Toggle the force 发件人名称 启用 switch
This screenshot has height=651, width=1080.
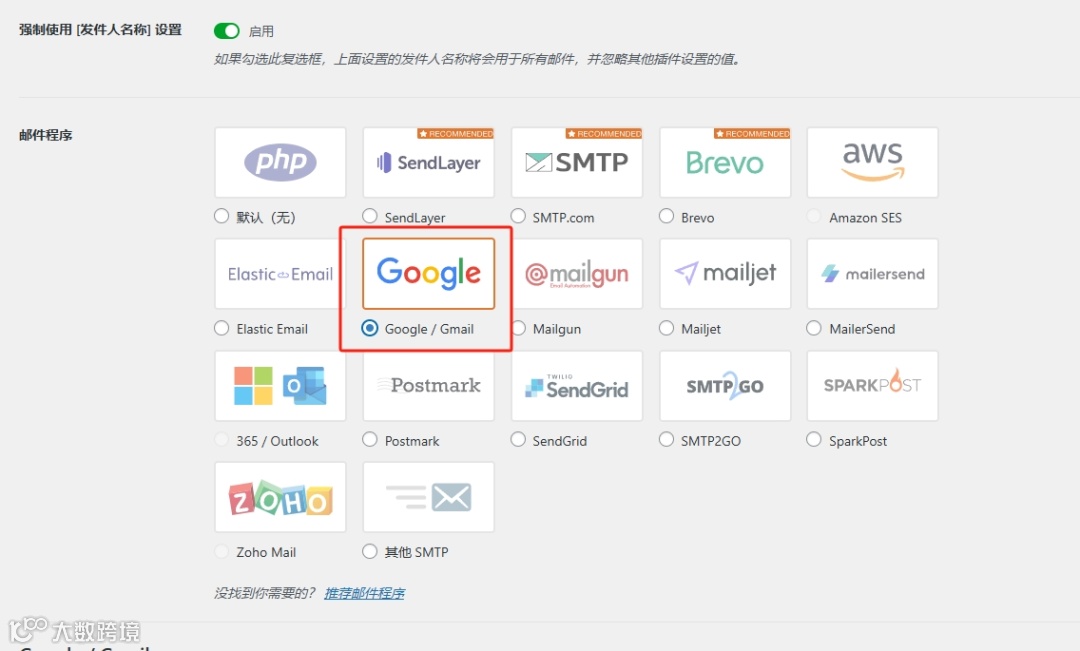tap(227, 31)
